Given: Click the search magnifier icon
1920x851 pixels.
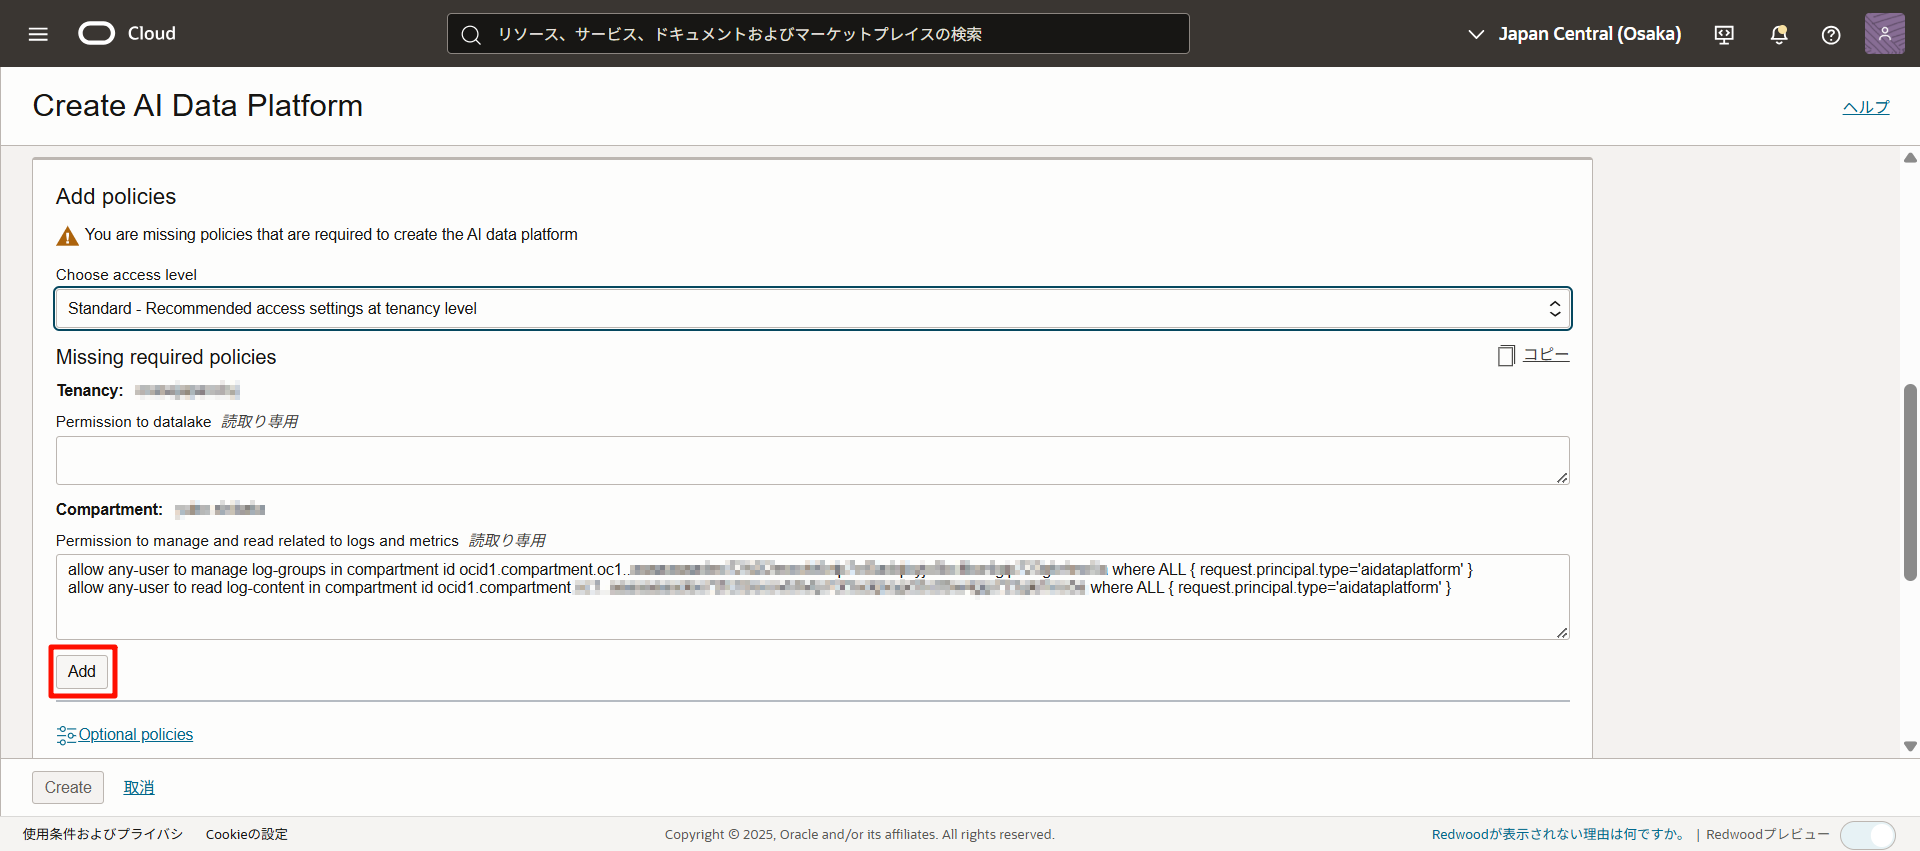Looking at the screenshot, I should (471, 34).
